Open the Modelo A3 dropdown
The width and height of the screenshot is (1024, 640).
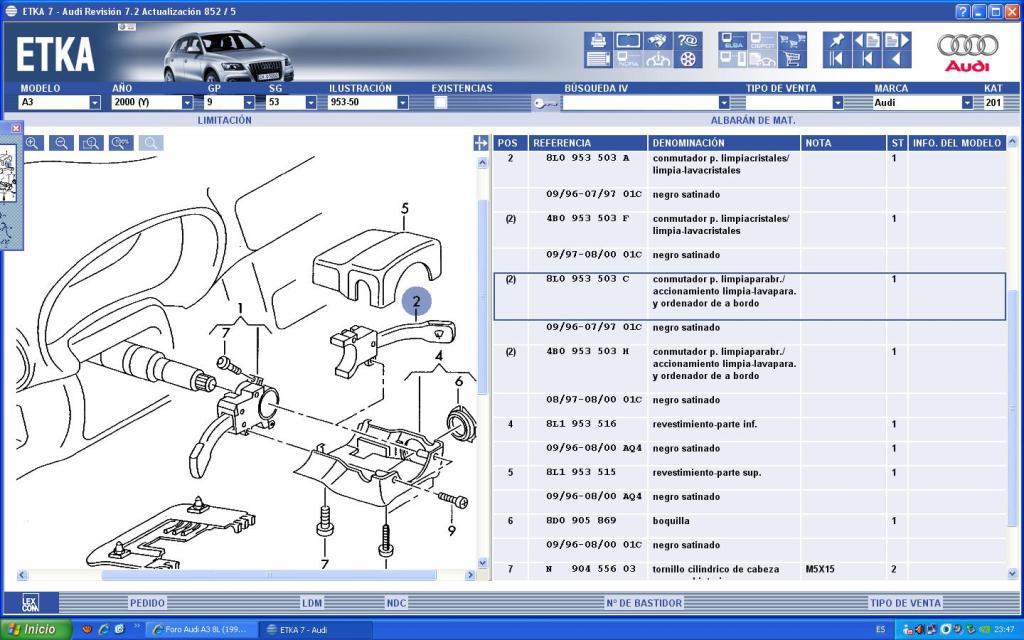(x=95, y=103)
